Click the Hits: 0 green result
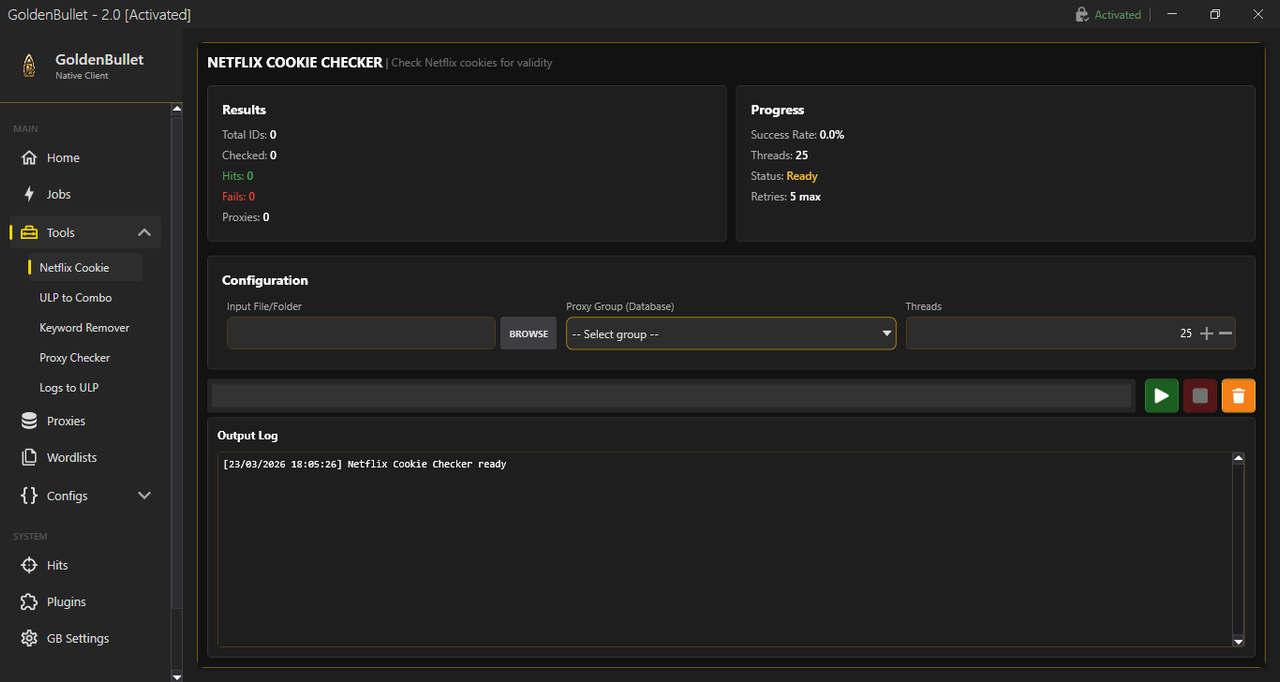 [x=238, y=176]
